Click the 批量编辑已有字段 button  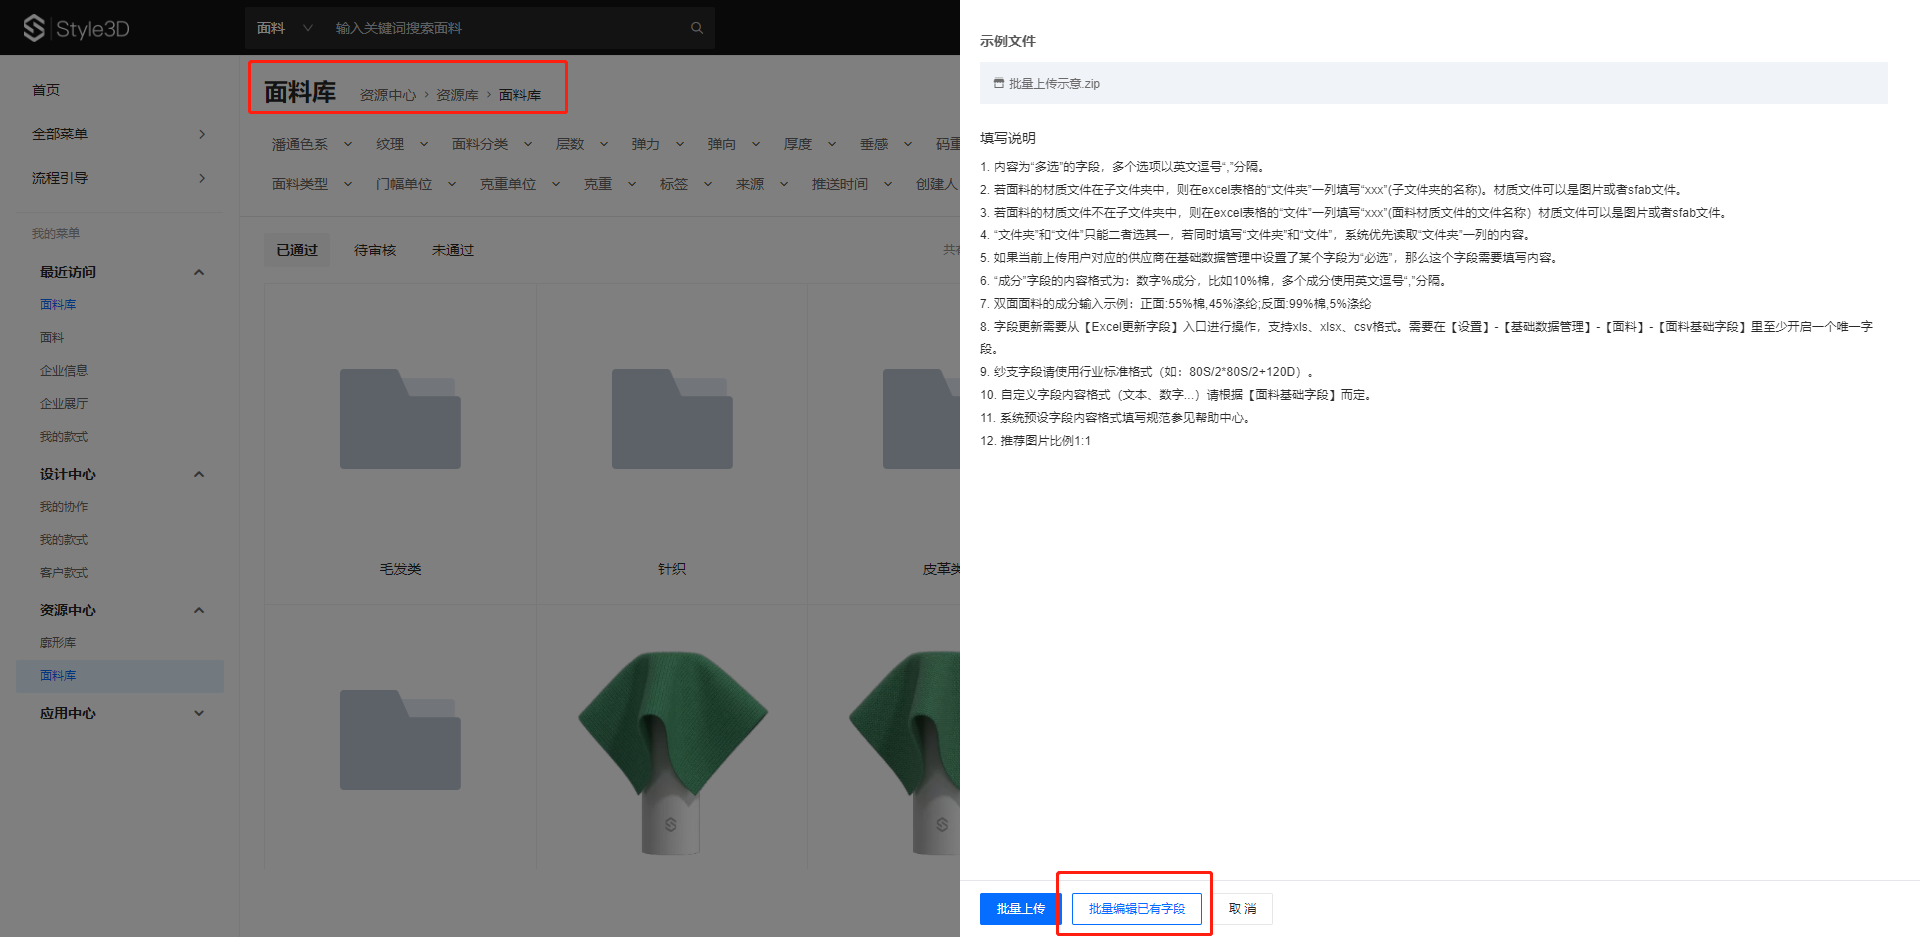(x=1136, y=909)
